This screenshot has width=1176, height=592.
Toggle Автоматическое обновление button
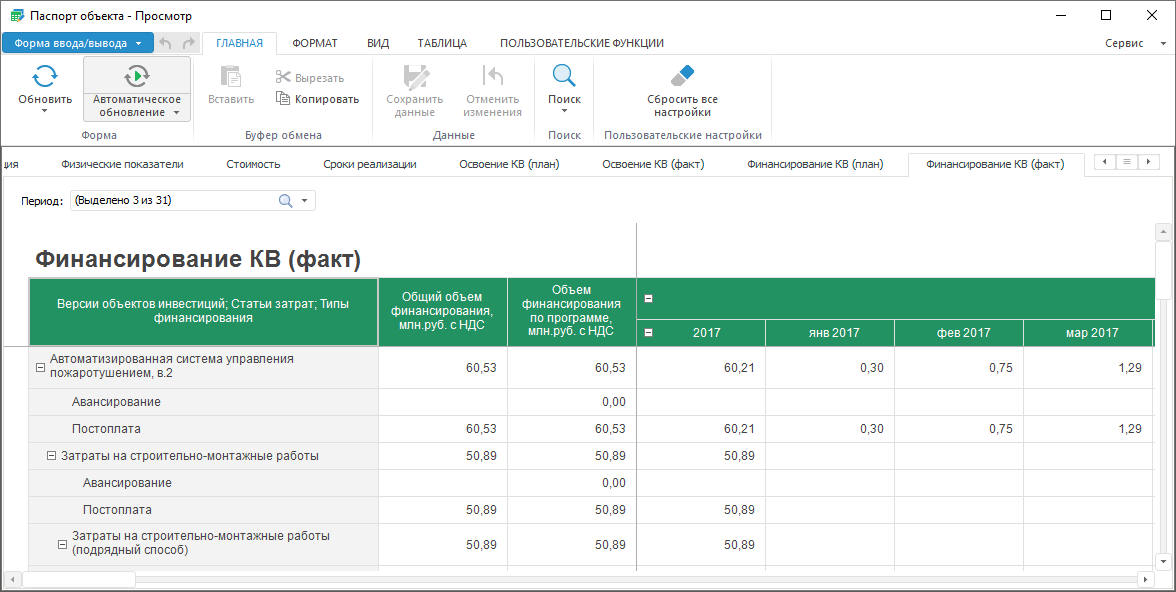pyautogui.click(x=137, y=77)
